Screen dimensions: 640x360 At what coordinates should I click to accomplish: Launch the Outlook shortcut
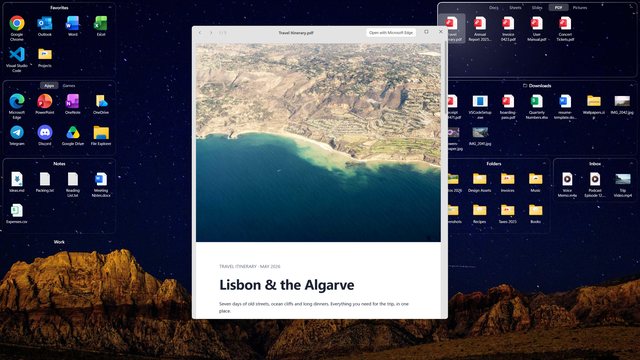pos(44,24)
